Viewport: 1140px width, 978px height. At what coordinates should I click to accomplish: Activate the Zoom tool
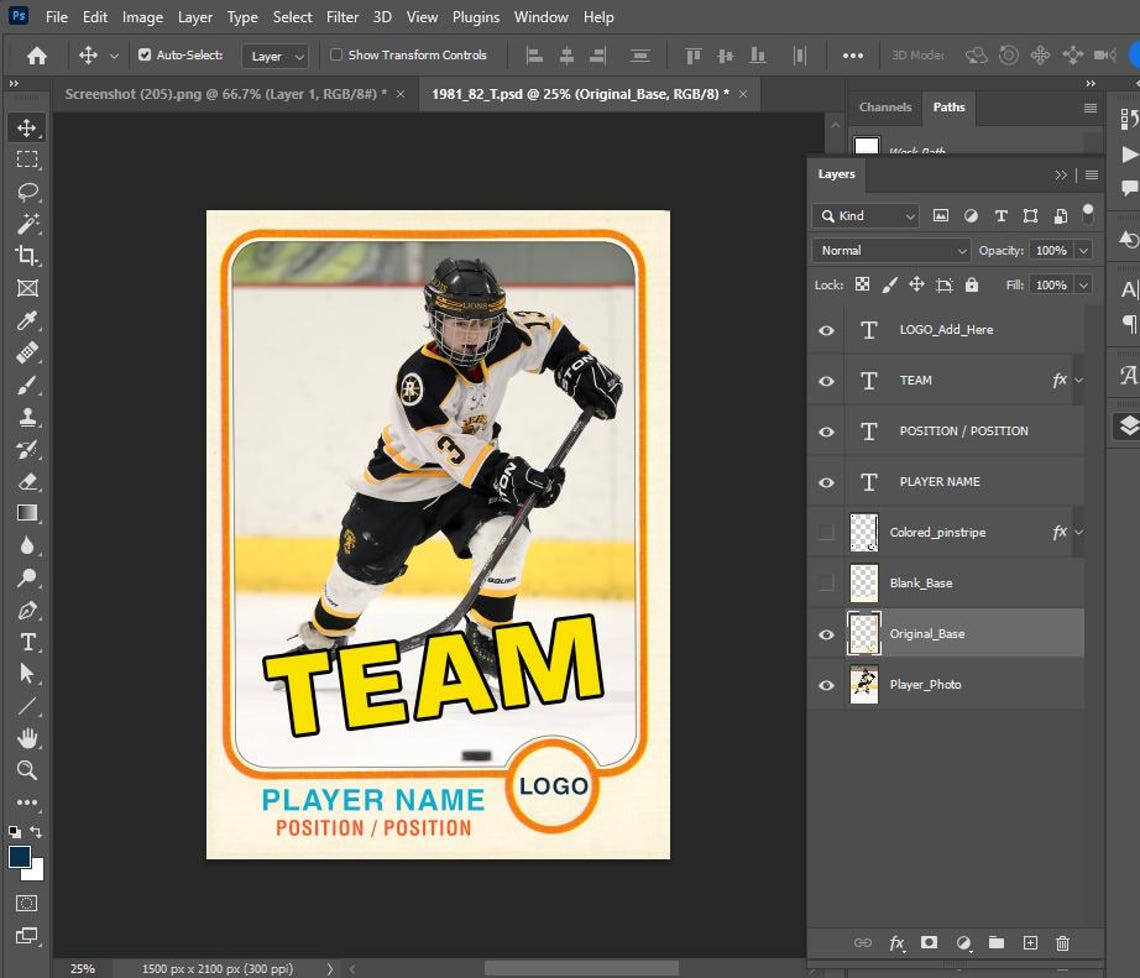pos(28,769)
